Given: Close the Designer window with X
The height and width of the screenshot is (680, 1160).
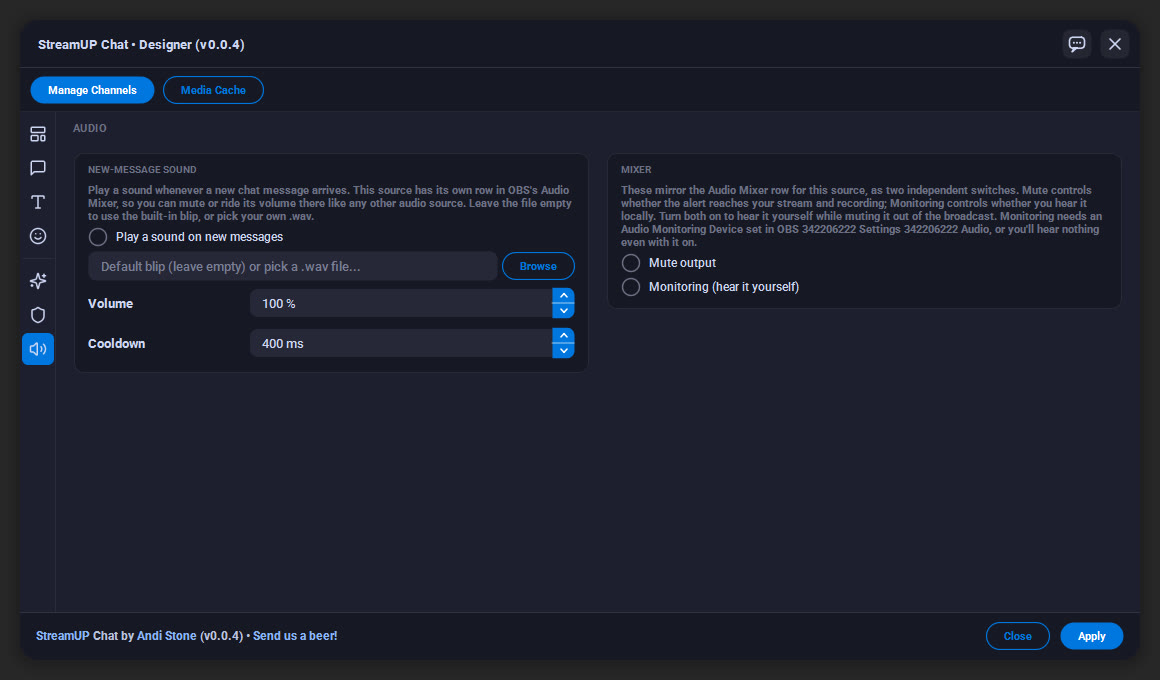Looking at the screenshot, I should click(x=1114, y=44).
